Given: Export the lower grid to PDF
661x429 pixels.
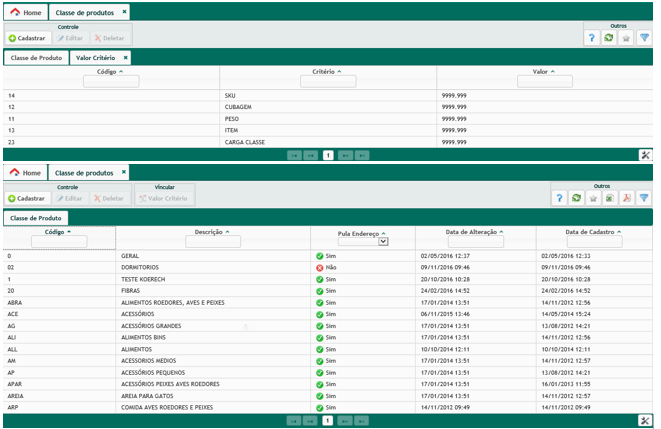Looking at the screenshot, I should [x=627, y=198].
